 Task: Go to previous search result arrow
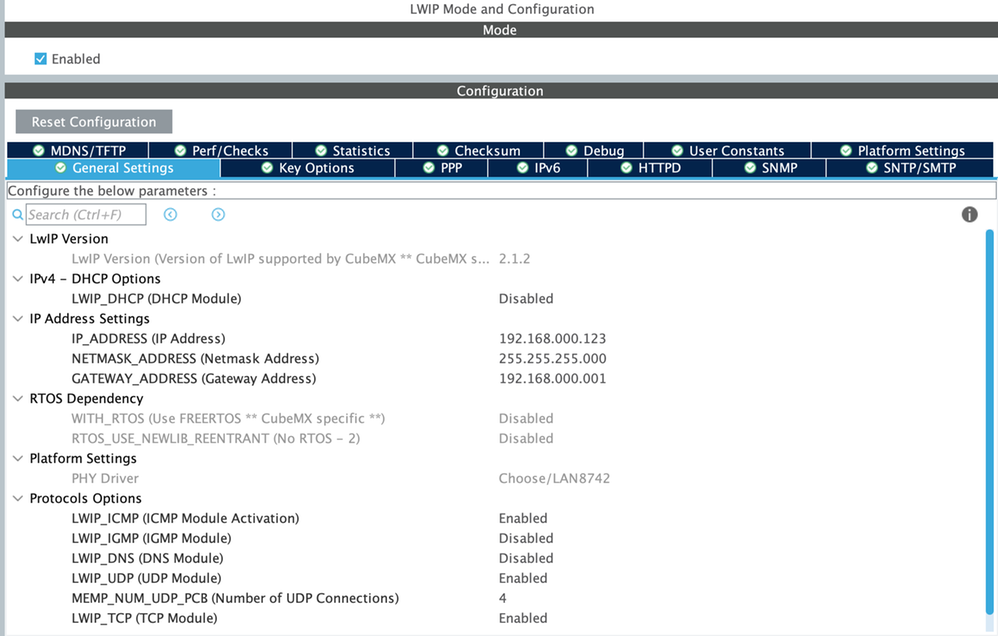170,215
